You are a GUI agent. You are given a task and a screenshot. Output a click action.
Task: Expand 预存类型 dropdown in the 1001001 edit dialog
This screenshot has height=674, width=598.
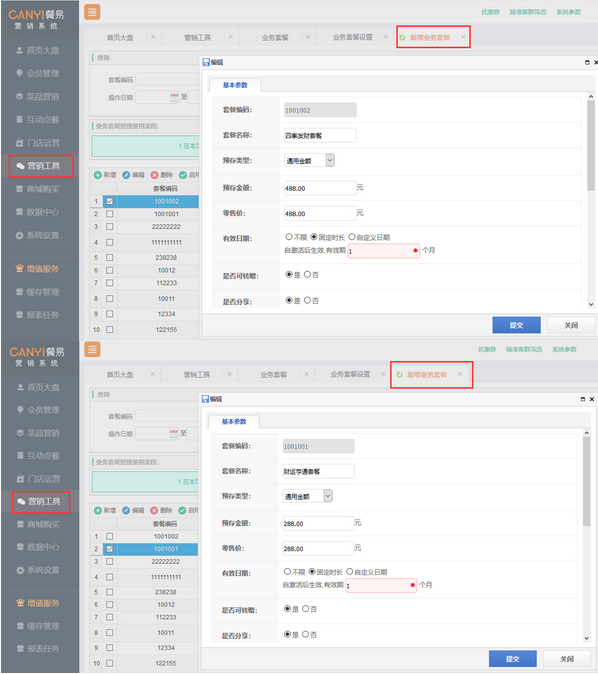pyautogui.click(x=328, y=496)
